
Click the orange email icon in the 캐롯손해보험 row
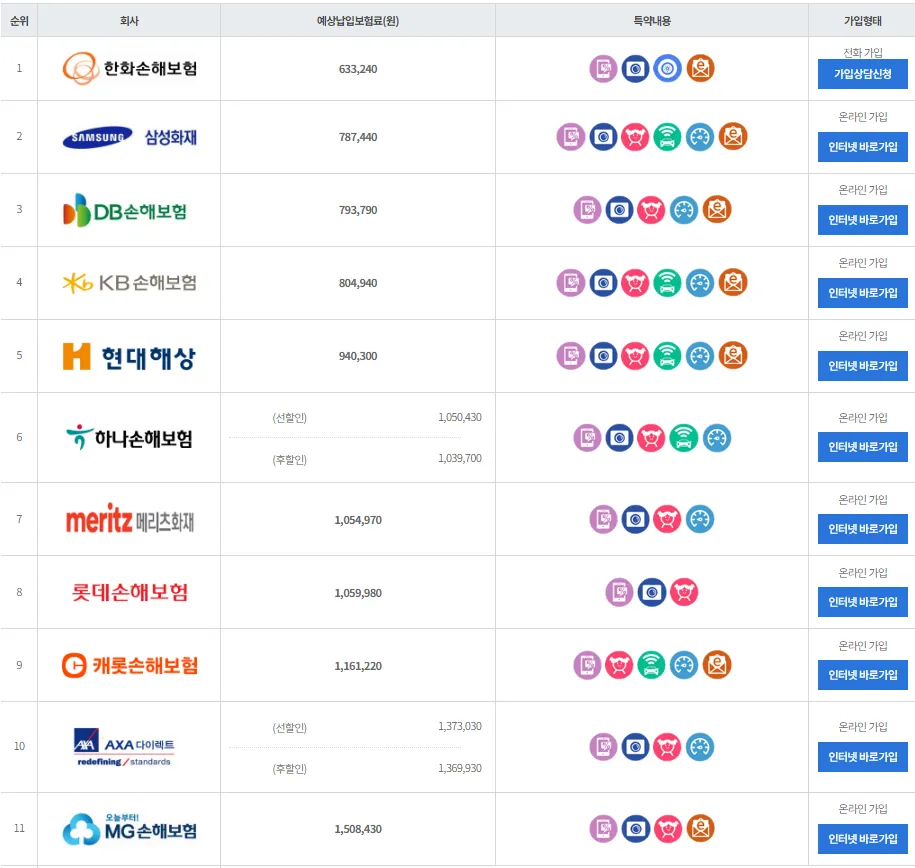[717, 665]
